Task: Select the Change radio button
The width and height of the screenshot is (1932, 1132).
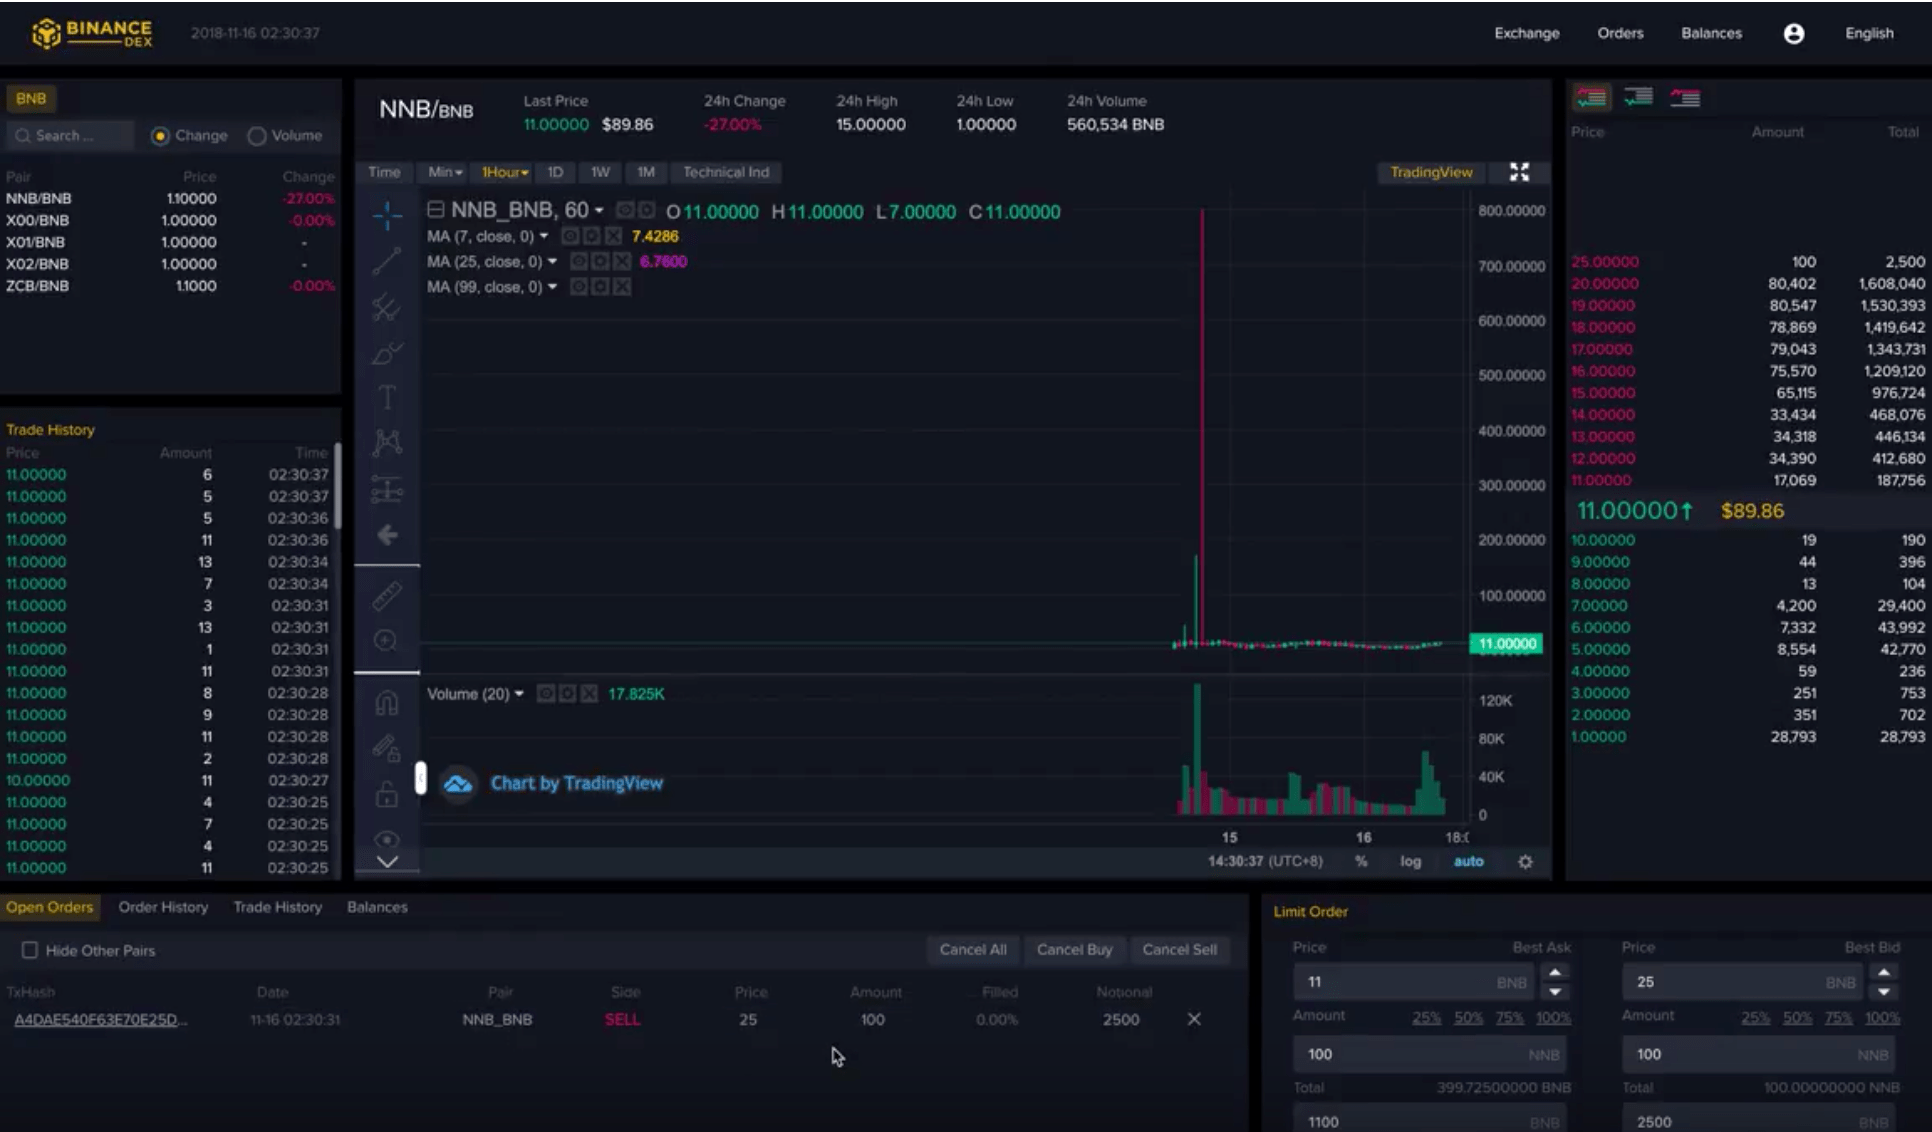Action: 160,136
